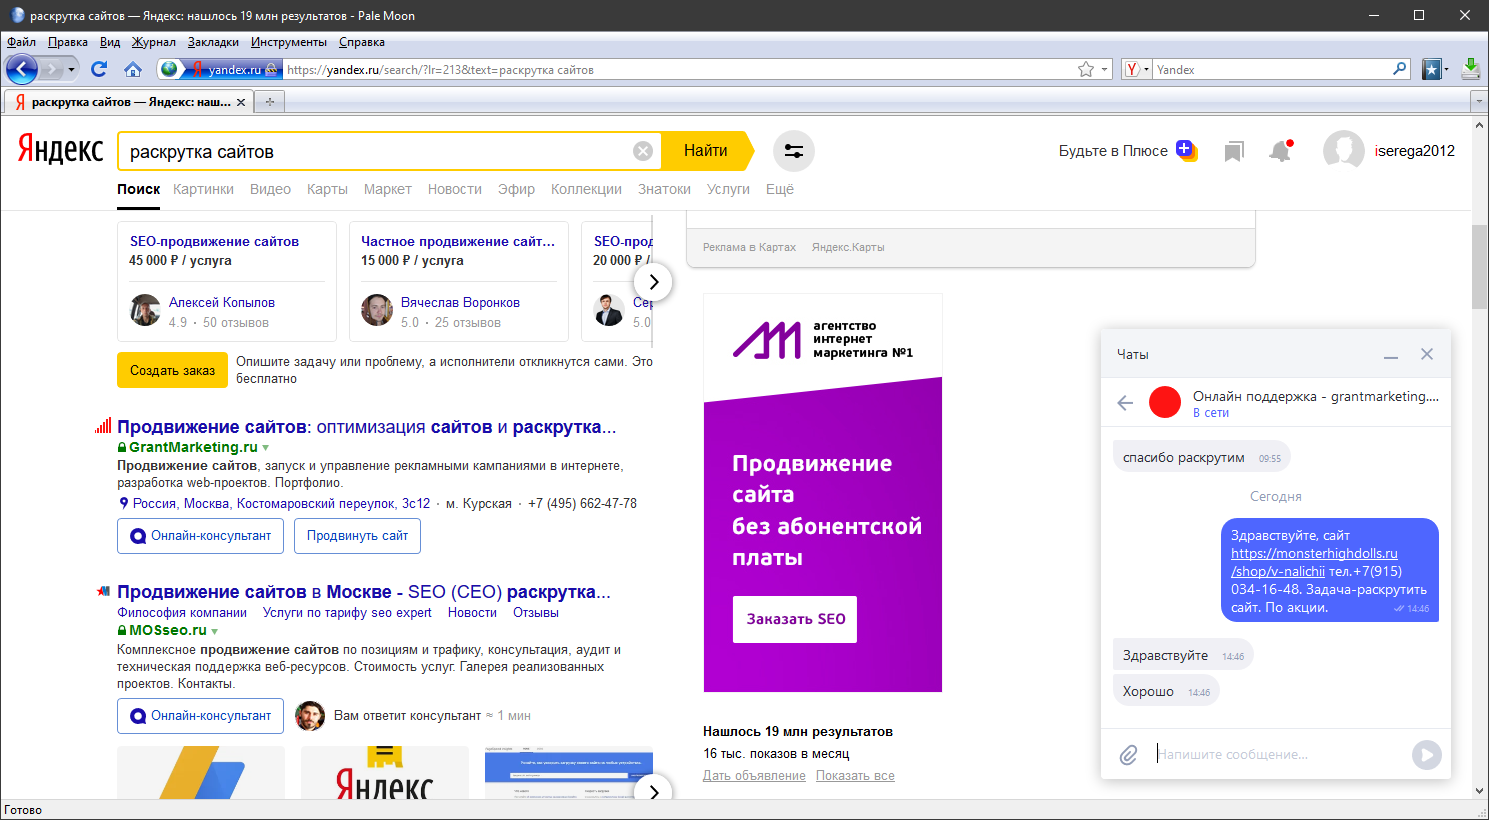This screenshot has height=820, width=1489.
Task: Expand GrantMarketing.ru green arrow menu
Action: coord(265,448)
